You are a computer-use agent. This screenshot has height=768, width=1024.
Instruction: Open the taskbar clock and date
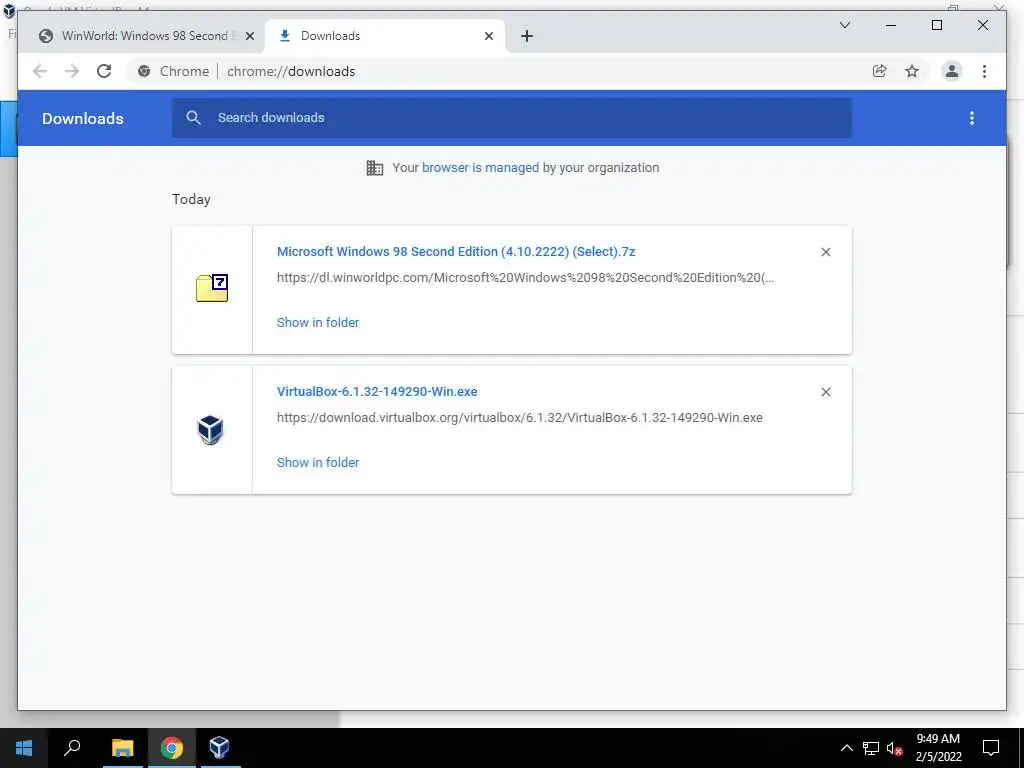(938, 748)
